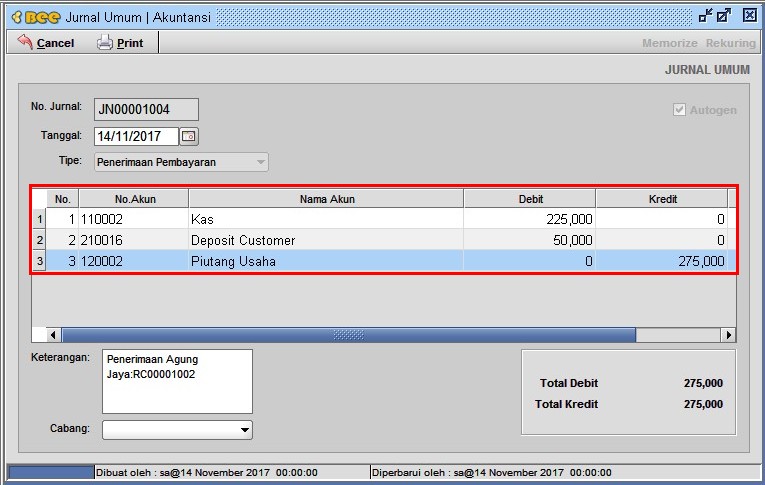Screen dimensions: 765x485
Task: Click the Diperbarui oleh status bar entry
Action: click(492, 472)
